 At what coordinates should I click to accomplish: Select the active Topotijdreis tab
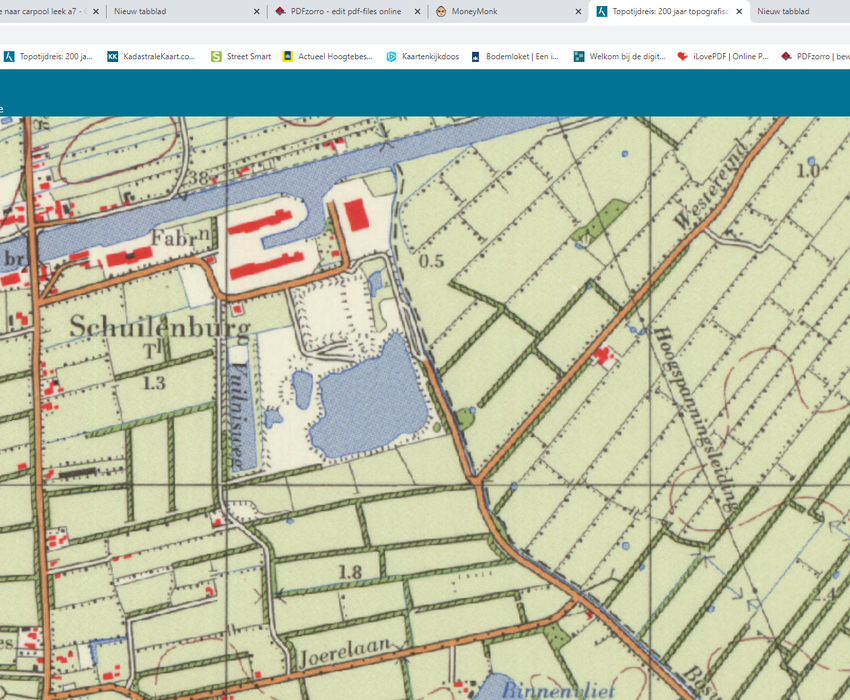click(x=670, y=11)
